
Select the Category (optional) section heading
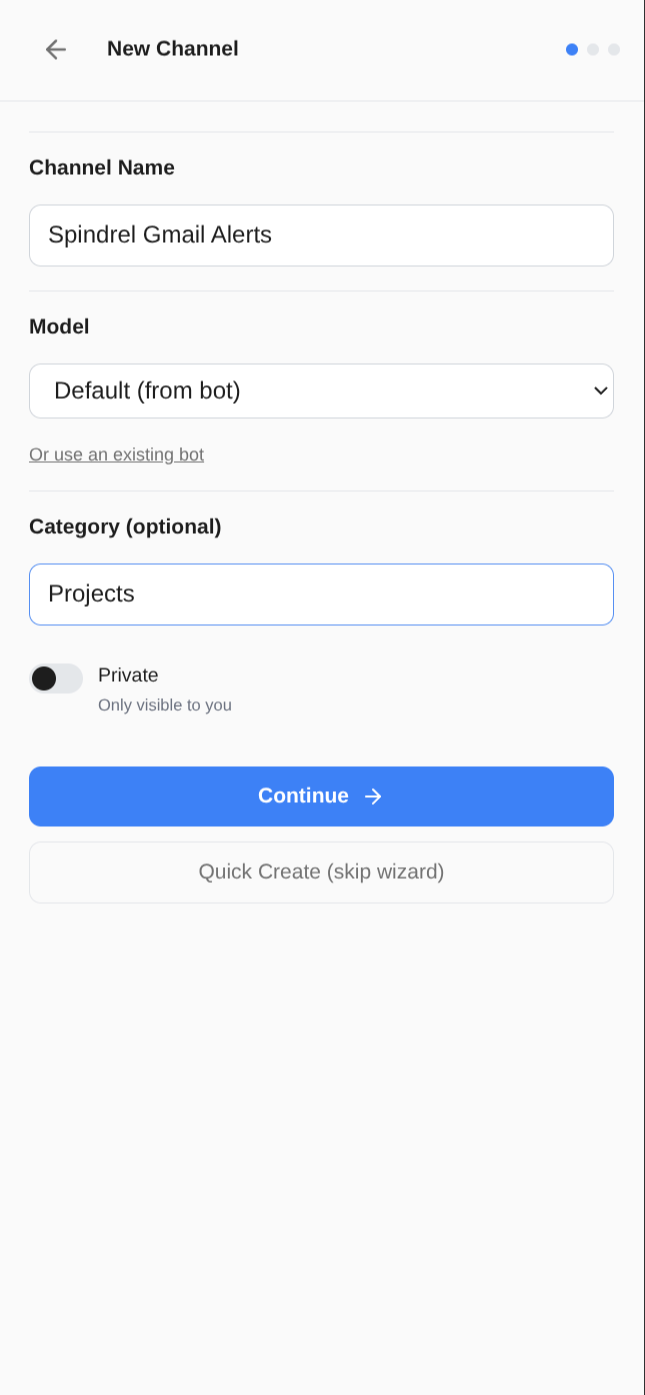(x=125, y=526)
